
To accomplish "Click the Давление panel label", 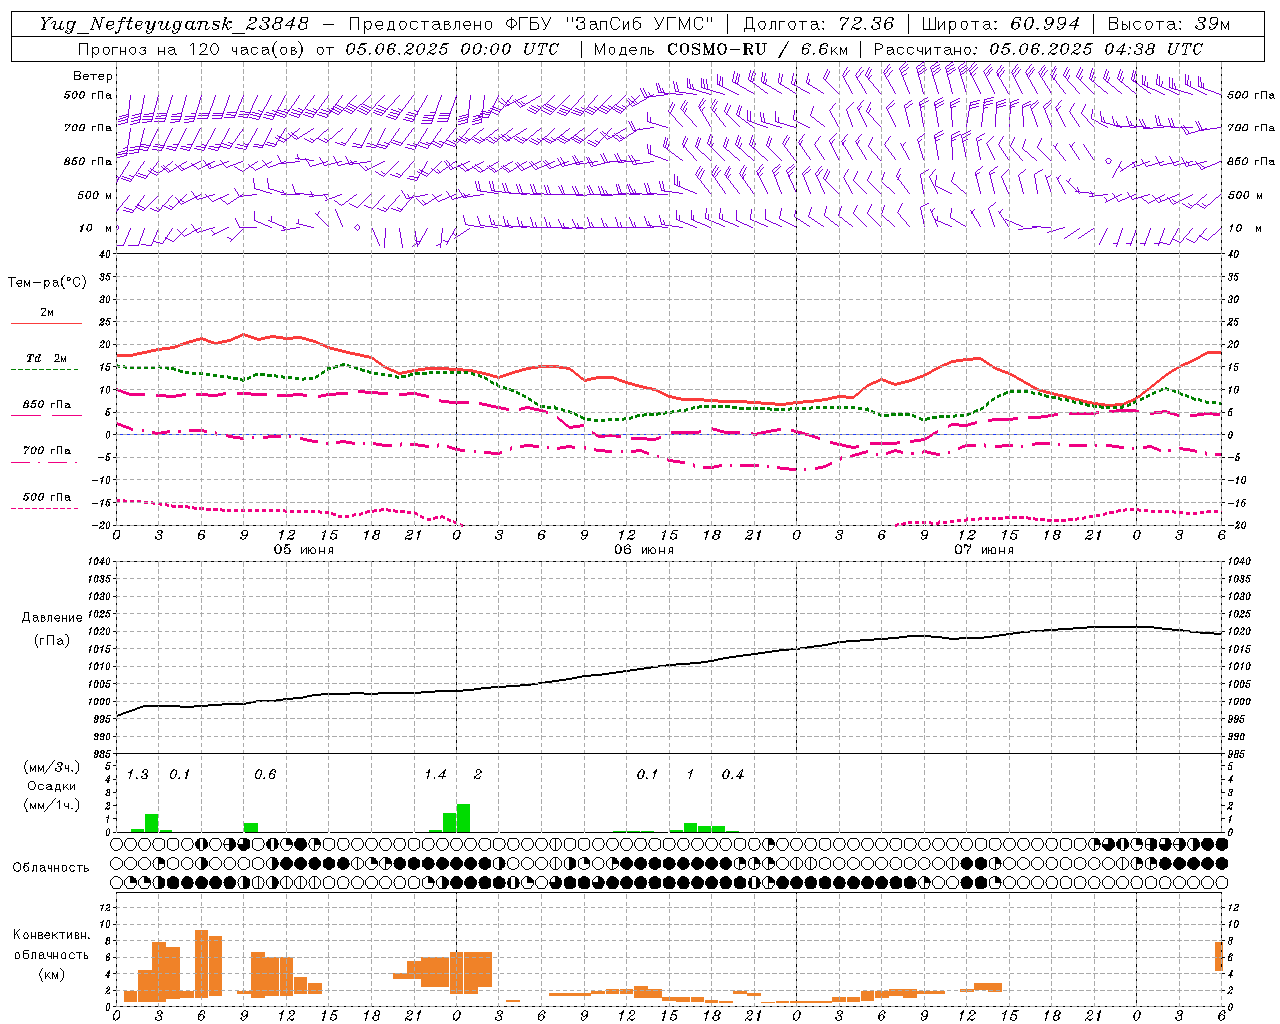I will tap(52, 618).
